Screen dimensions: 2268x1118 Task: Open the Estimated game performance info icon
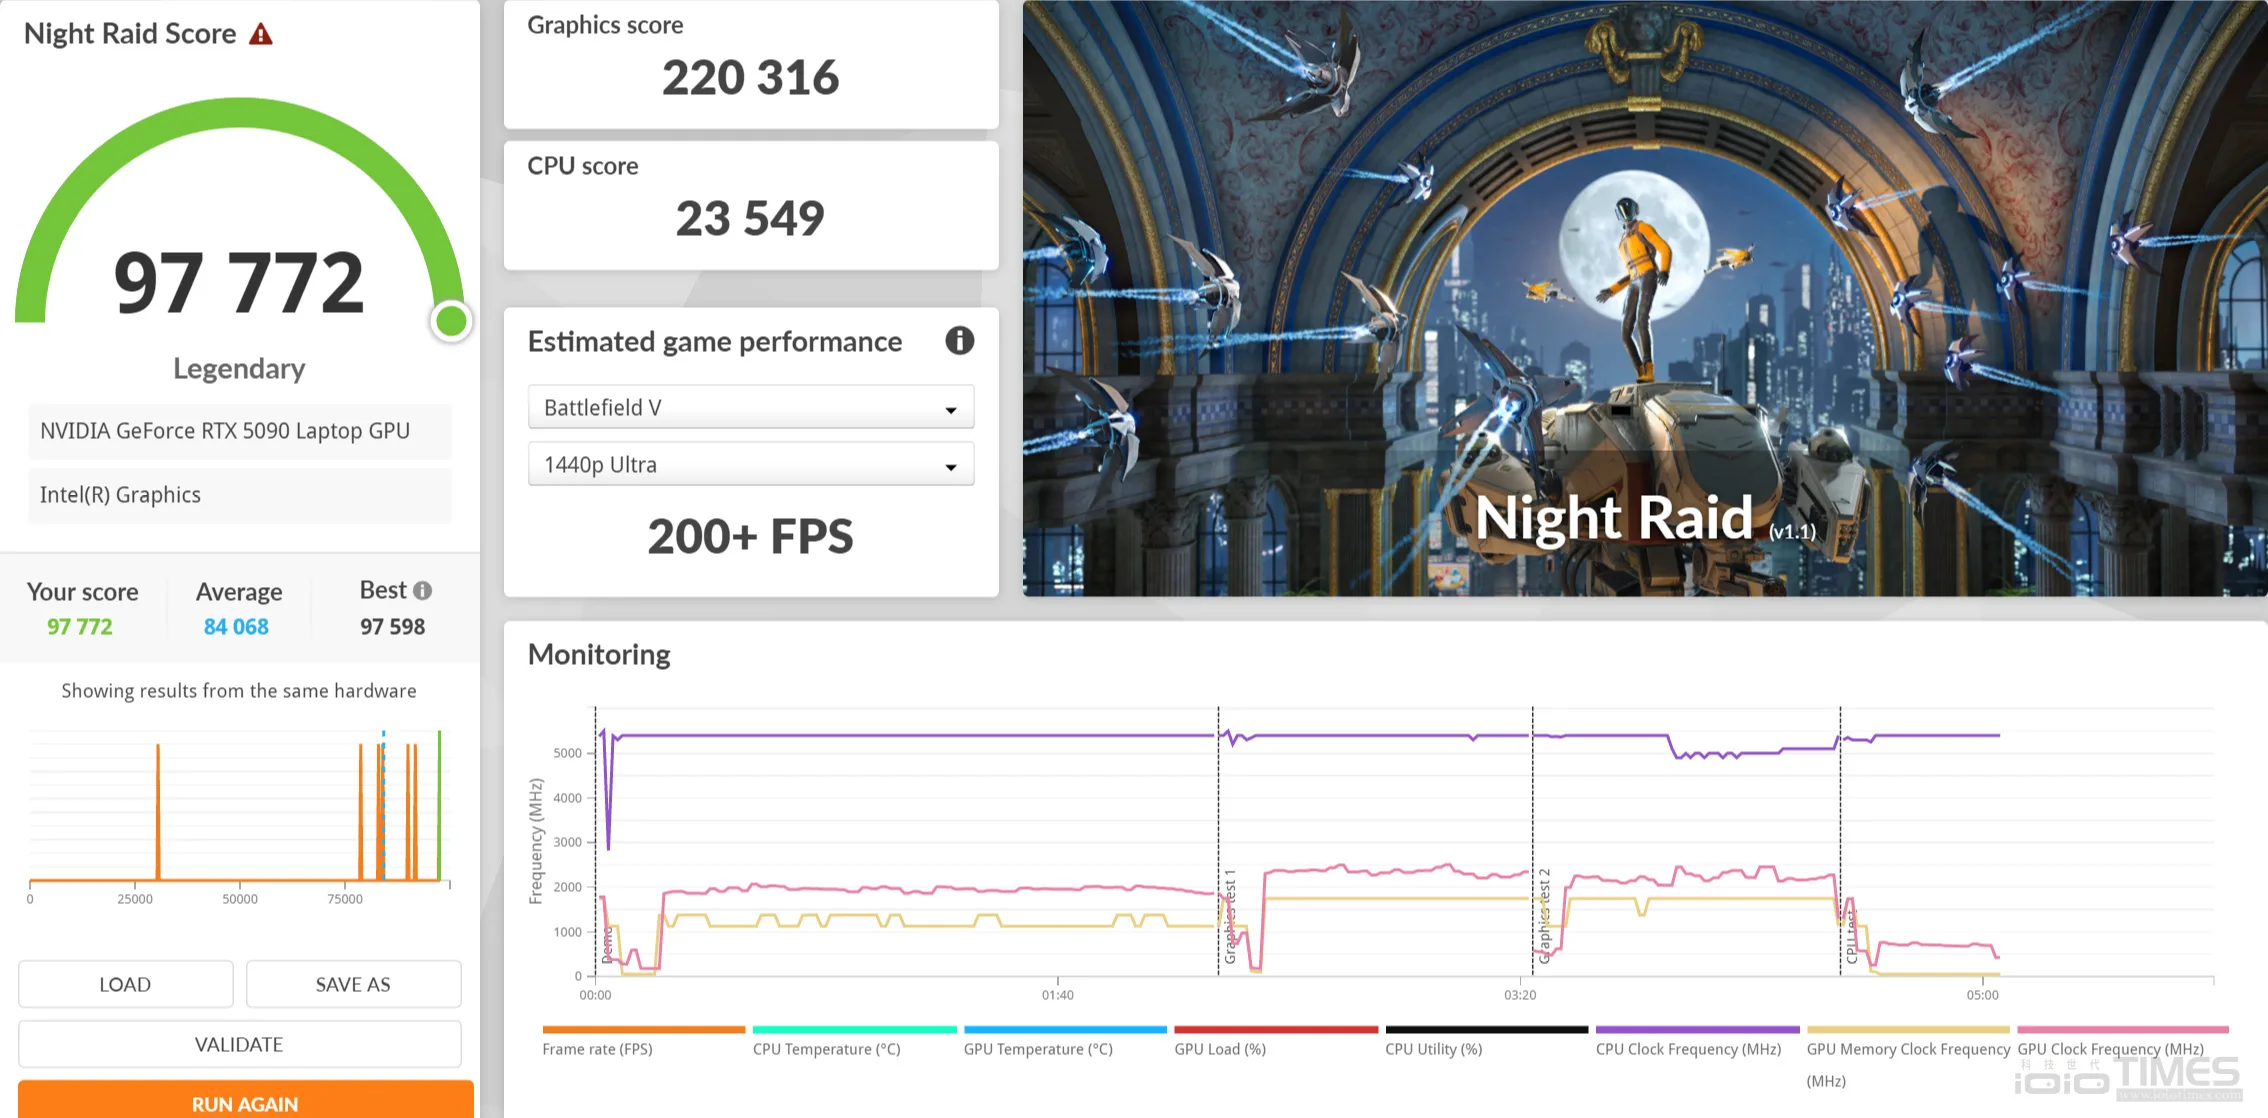click(x=959, y=341)
